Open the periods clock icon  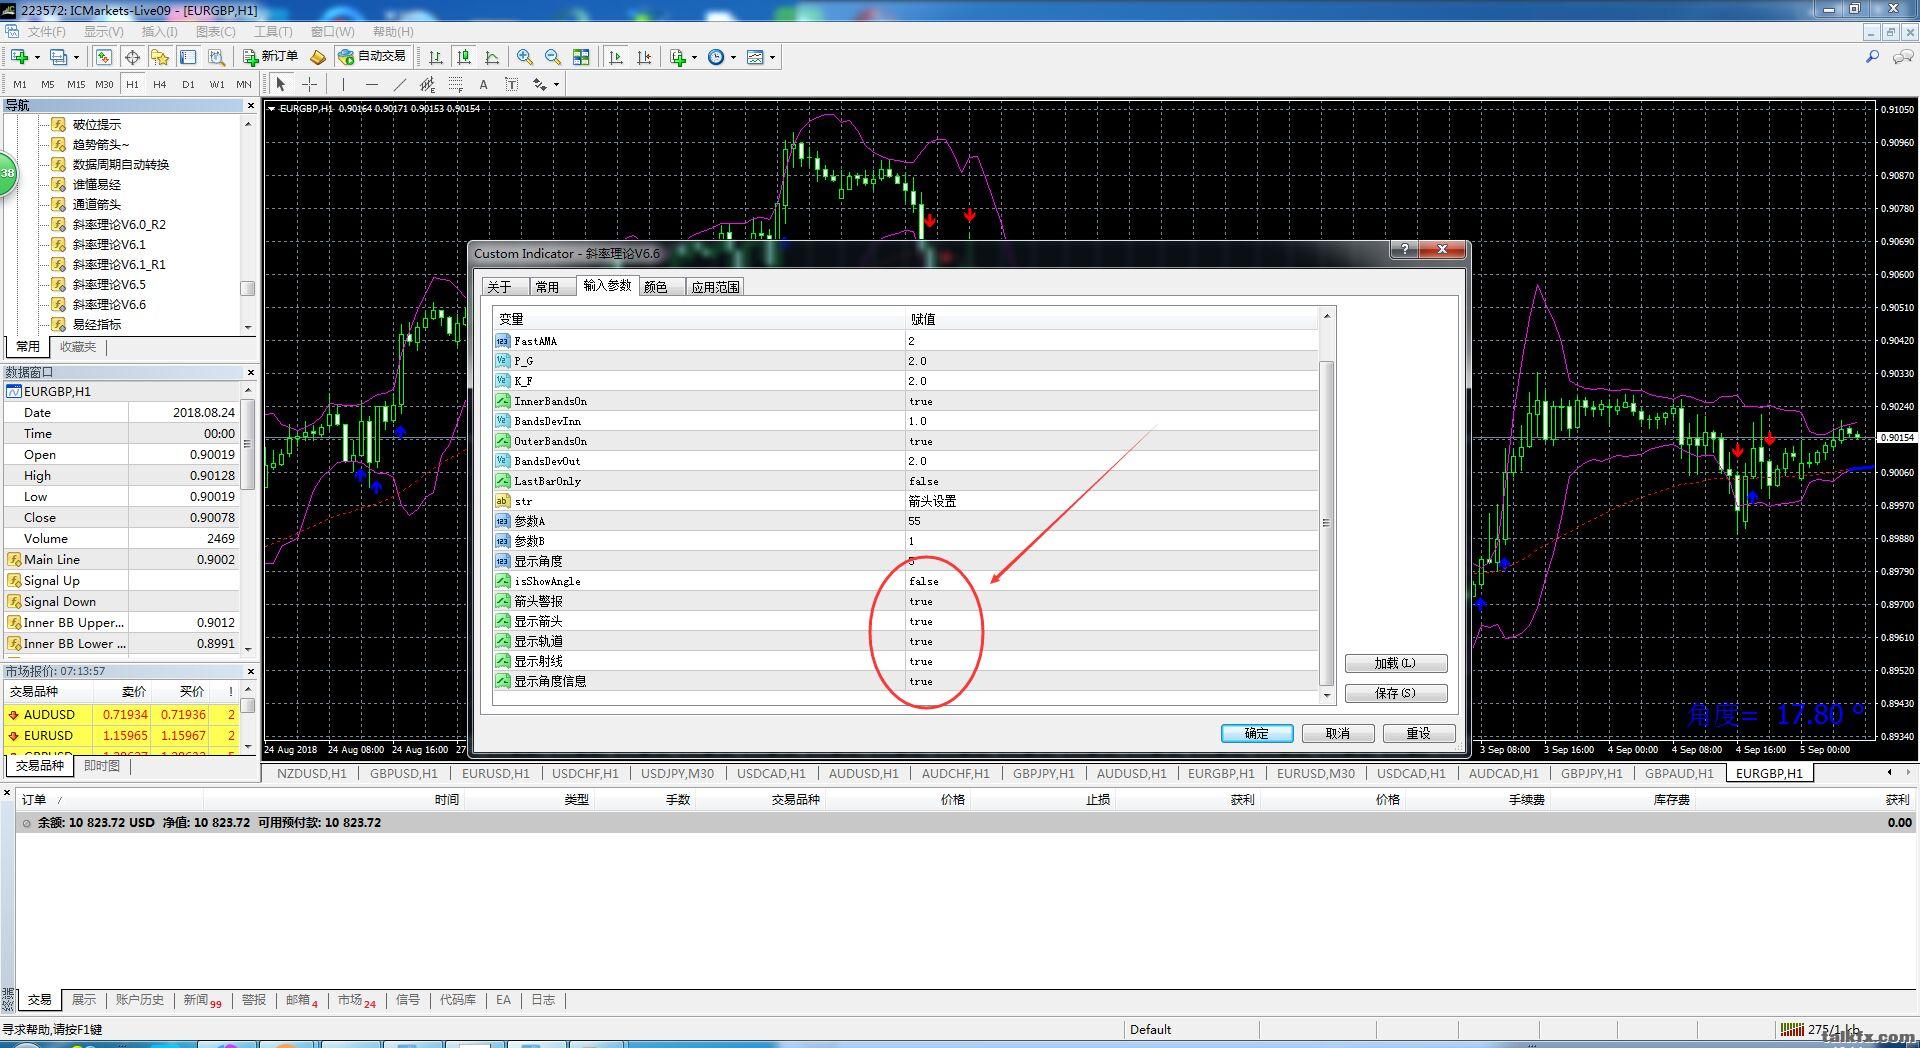[x=716, y=57]
